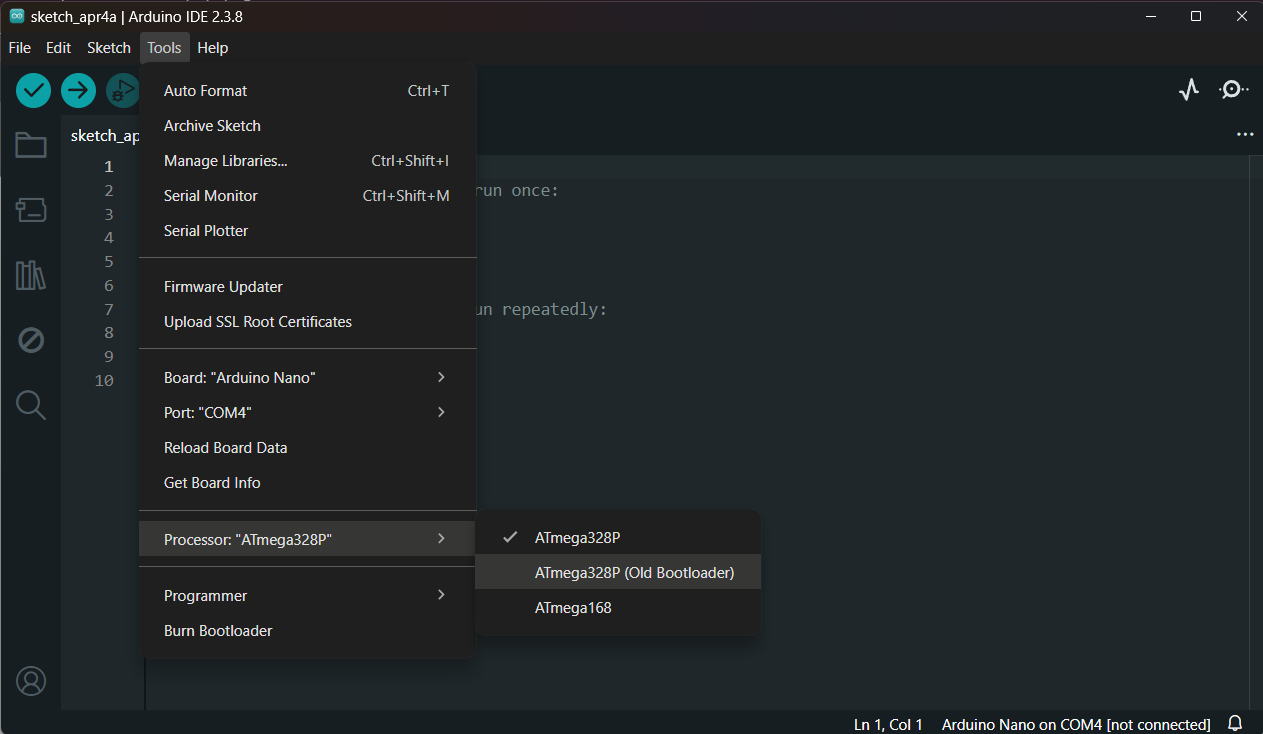Open the Serial Plotter waveform icon
Viewport: 1263px width, 734px height.
click(1188, 90)
